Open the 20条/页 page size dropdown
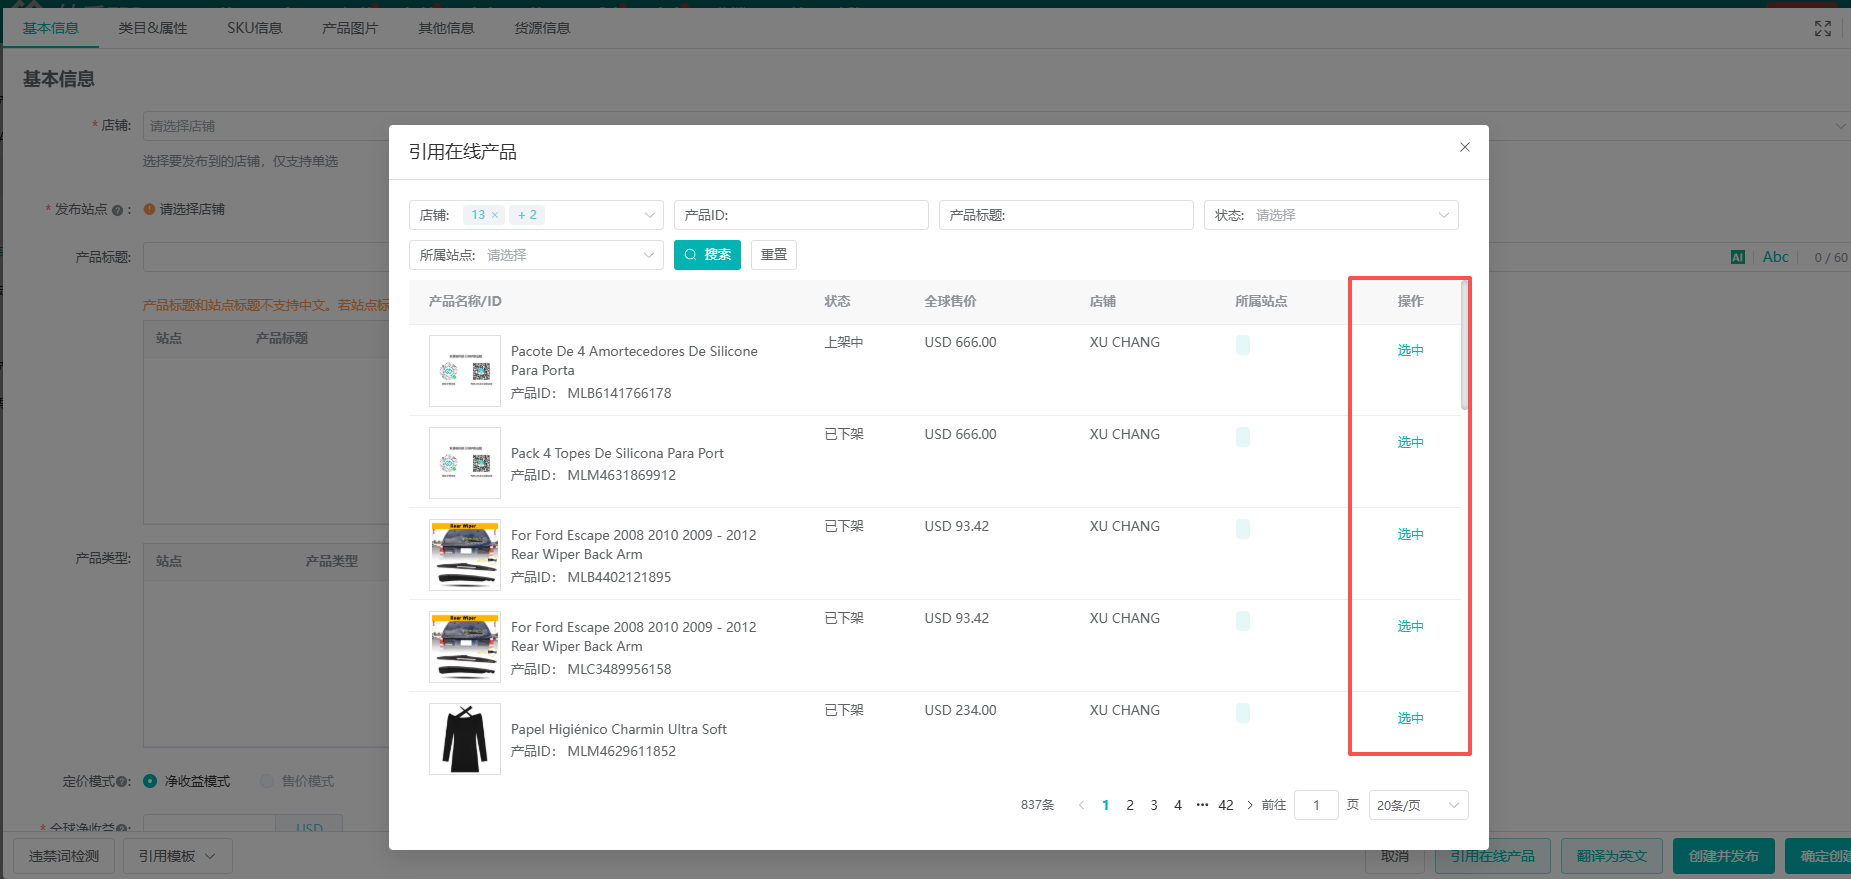Image resolution: width=1851 pixels, height=879 pixels. click(1417, 805)
